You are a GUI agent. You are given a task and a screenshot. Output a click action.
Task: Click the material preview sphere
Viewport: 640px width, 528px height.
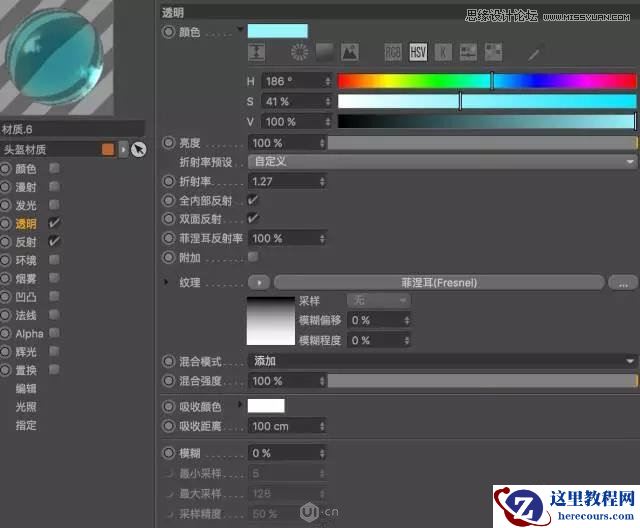tap(56, 56)
